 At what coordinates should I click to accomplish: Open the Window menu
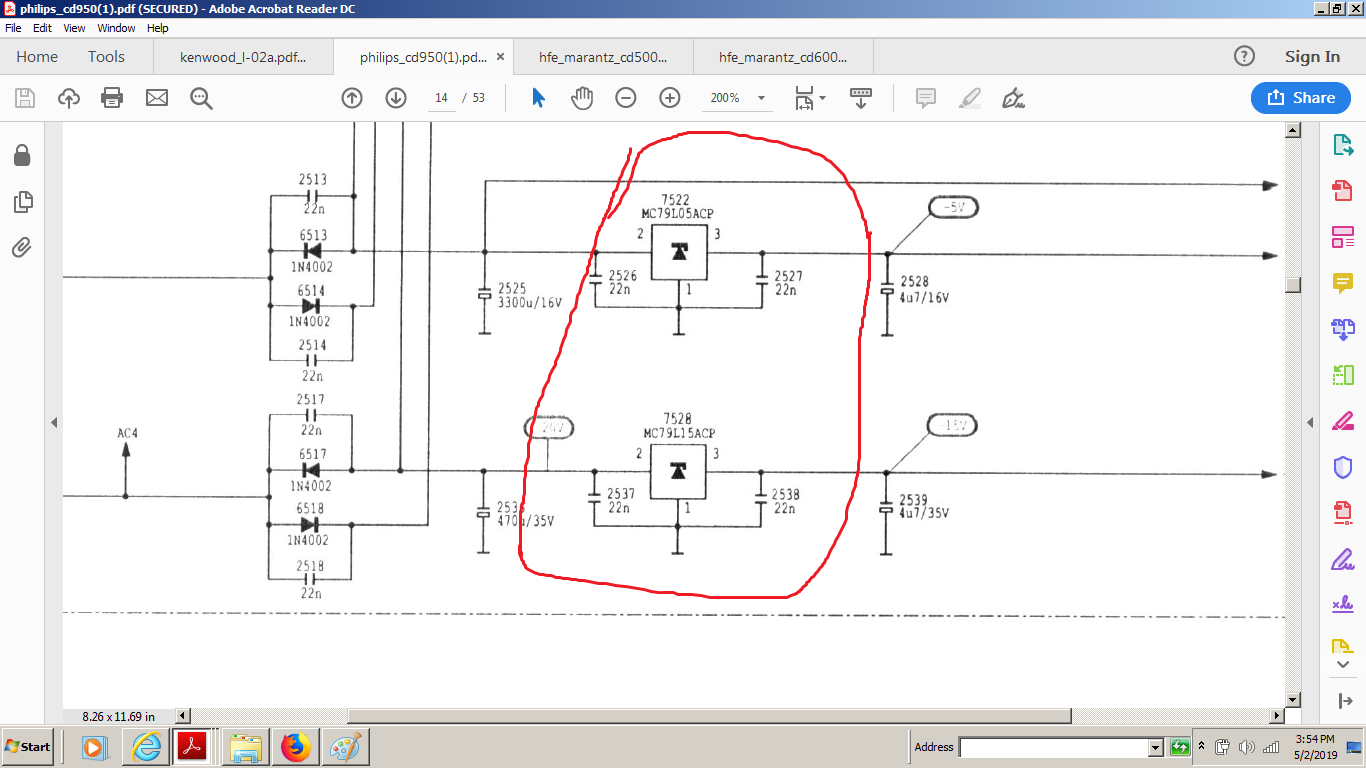[116, 28]
